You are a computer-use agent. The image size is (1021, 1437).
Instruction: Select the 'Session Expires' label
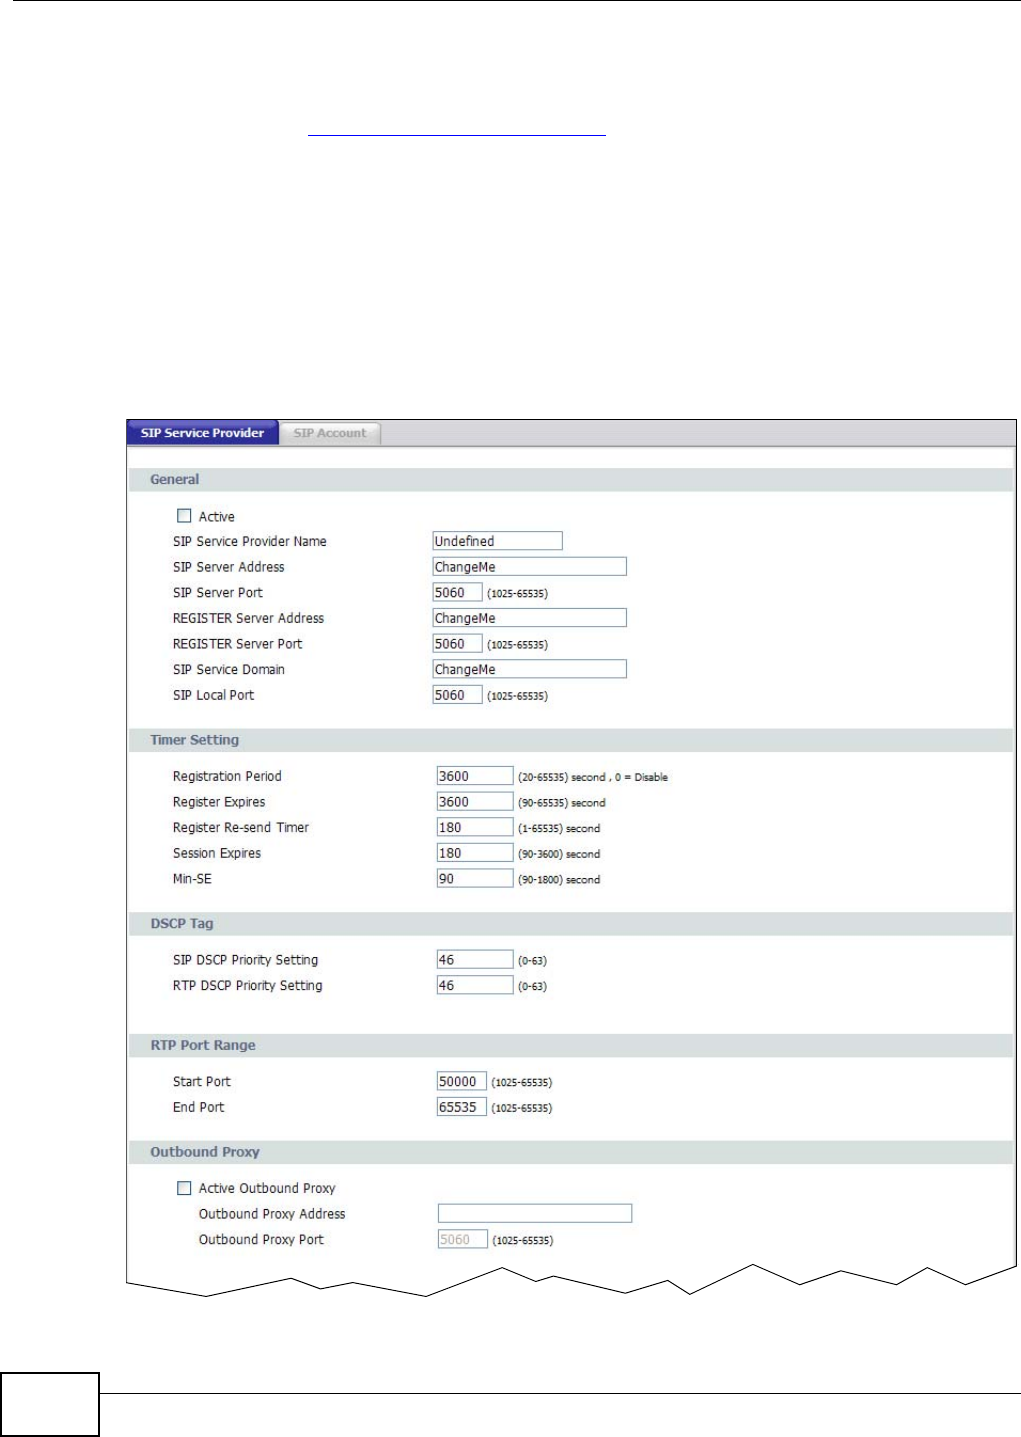click(217, 853)
